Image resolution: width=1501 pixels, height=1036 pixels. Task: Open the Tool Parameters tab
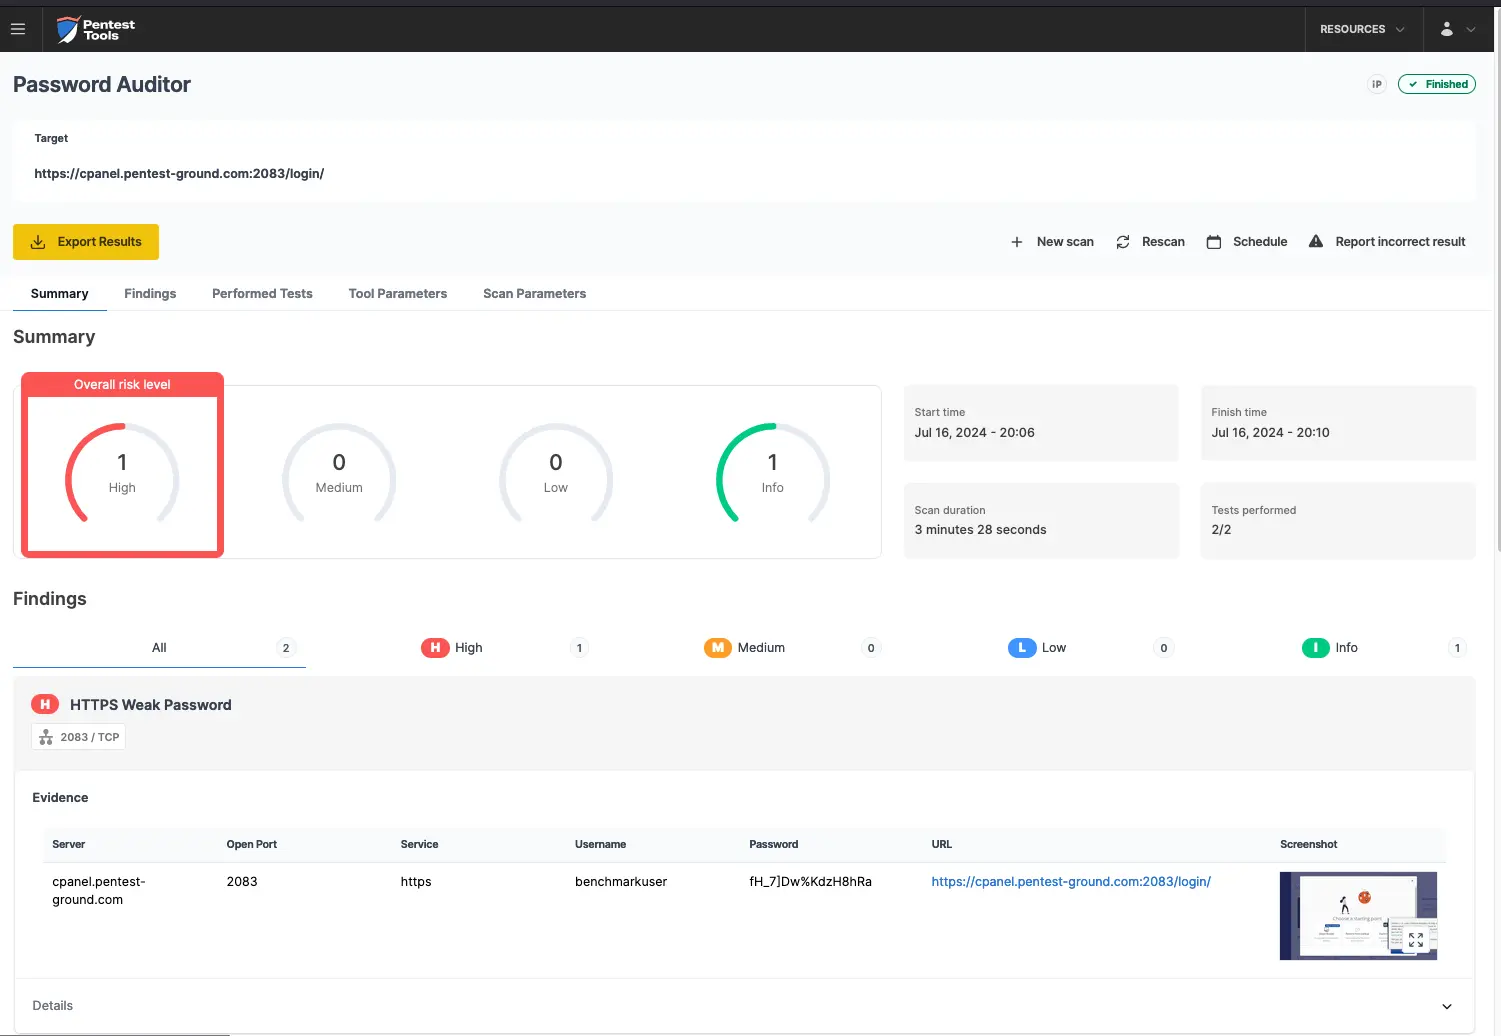[398, 294]
